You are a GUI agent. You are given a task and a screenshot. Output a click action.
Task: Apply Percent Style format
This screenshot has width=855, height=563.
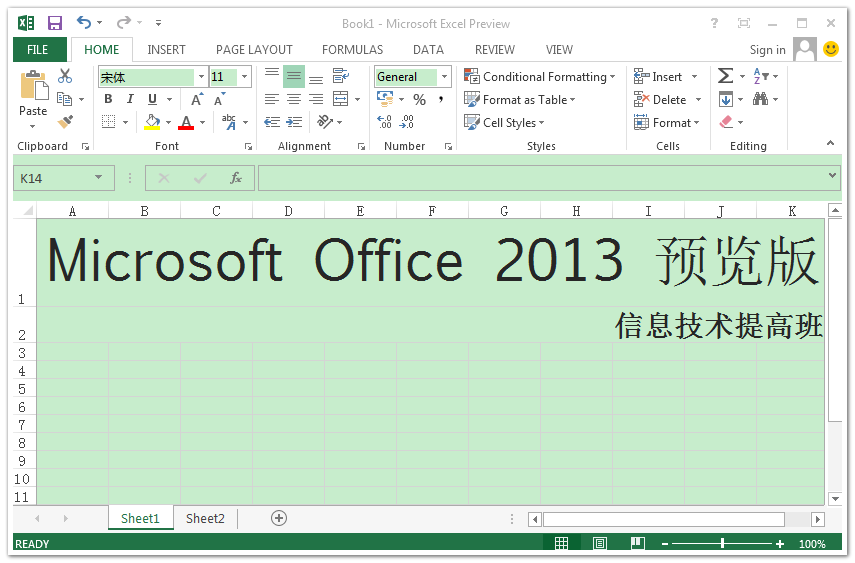tap(419, 99)
